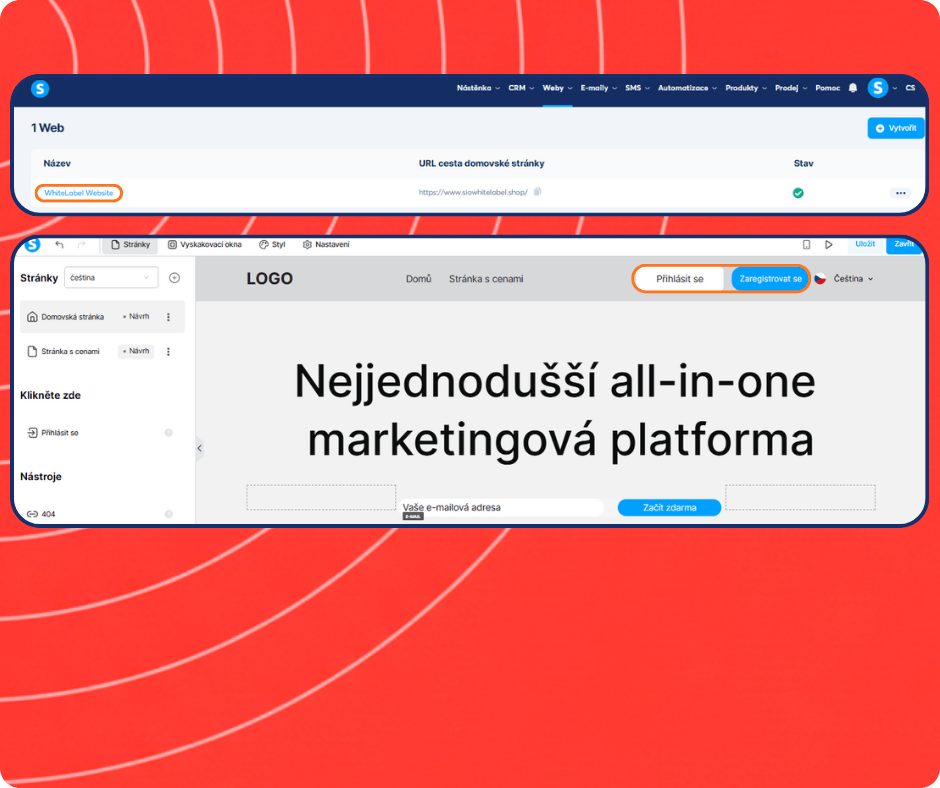Open the Produkty menu
Screen dimensions: 940x788
[746, 88]
